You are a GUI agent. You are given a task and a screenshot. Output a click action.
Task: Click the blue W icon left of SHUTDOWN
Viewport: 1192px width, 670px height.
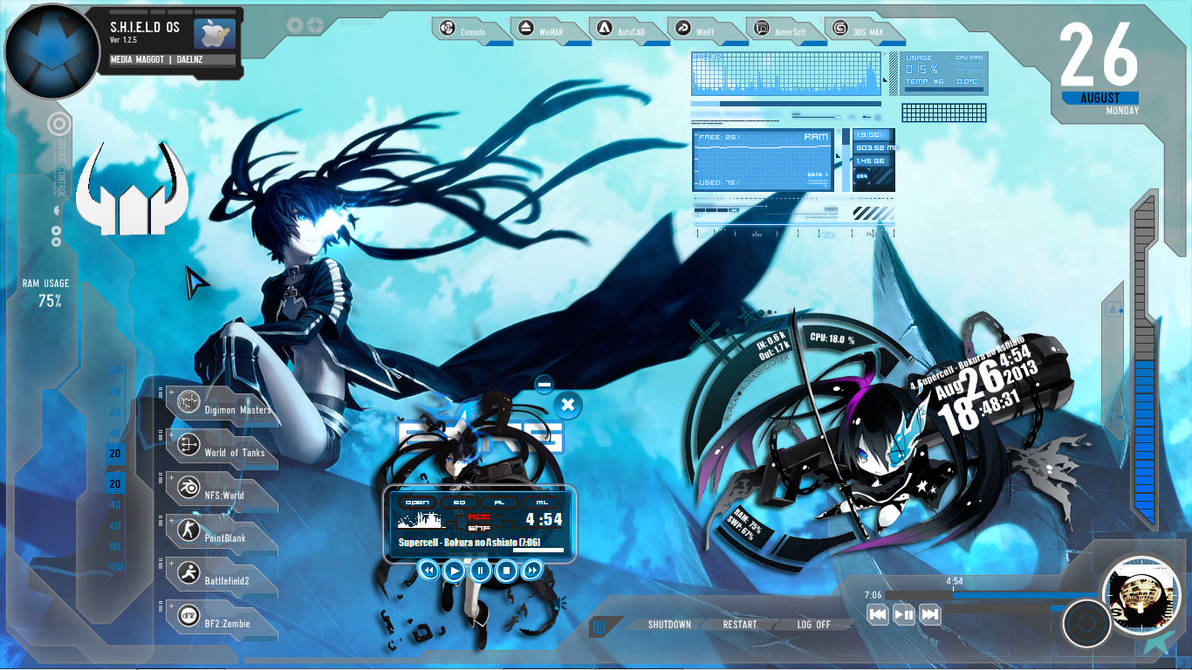point(600,626)
